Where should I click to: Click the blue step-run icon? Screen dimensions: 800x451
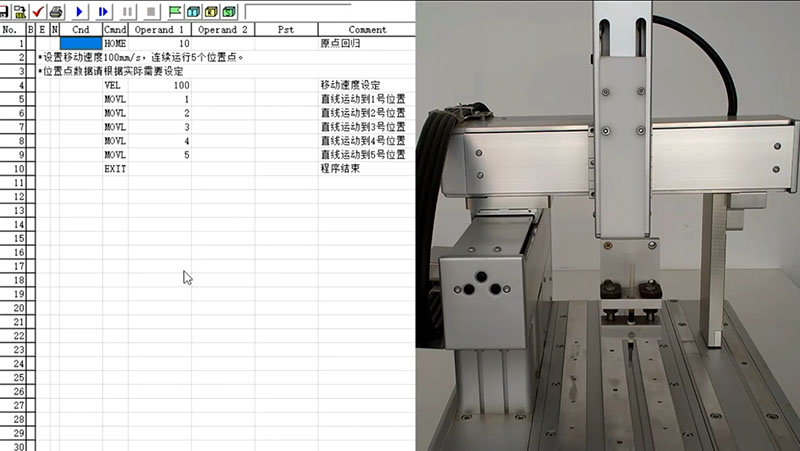click(104, 11)
